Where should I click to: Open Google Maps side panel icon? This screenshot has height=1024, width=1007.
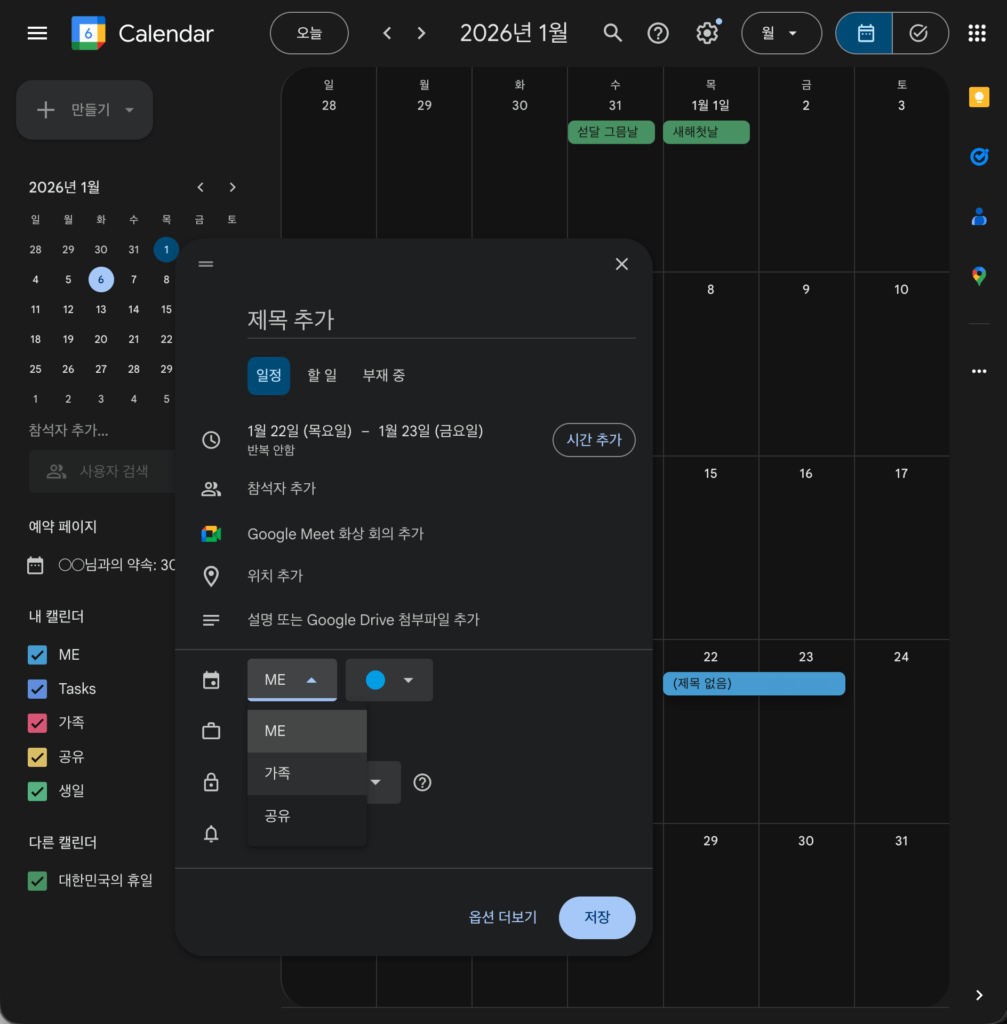pos(979,276)
